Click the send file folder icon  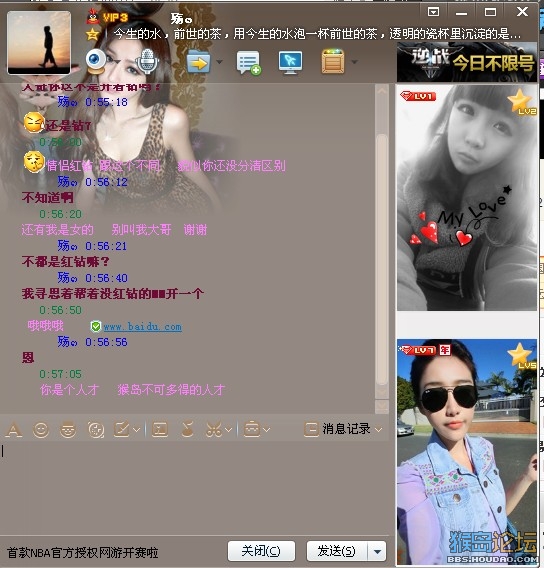pyautogui.click(x=198, y=62)
